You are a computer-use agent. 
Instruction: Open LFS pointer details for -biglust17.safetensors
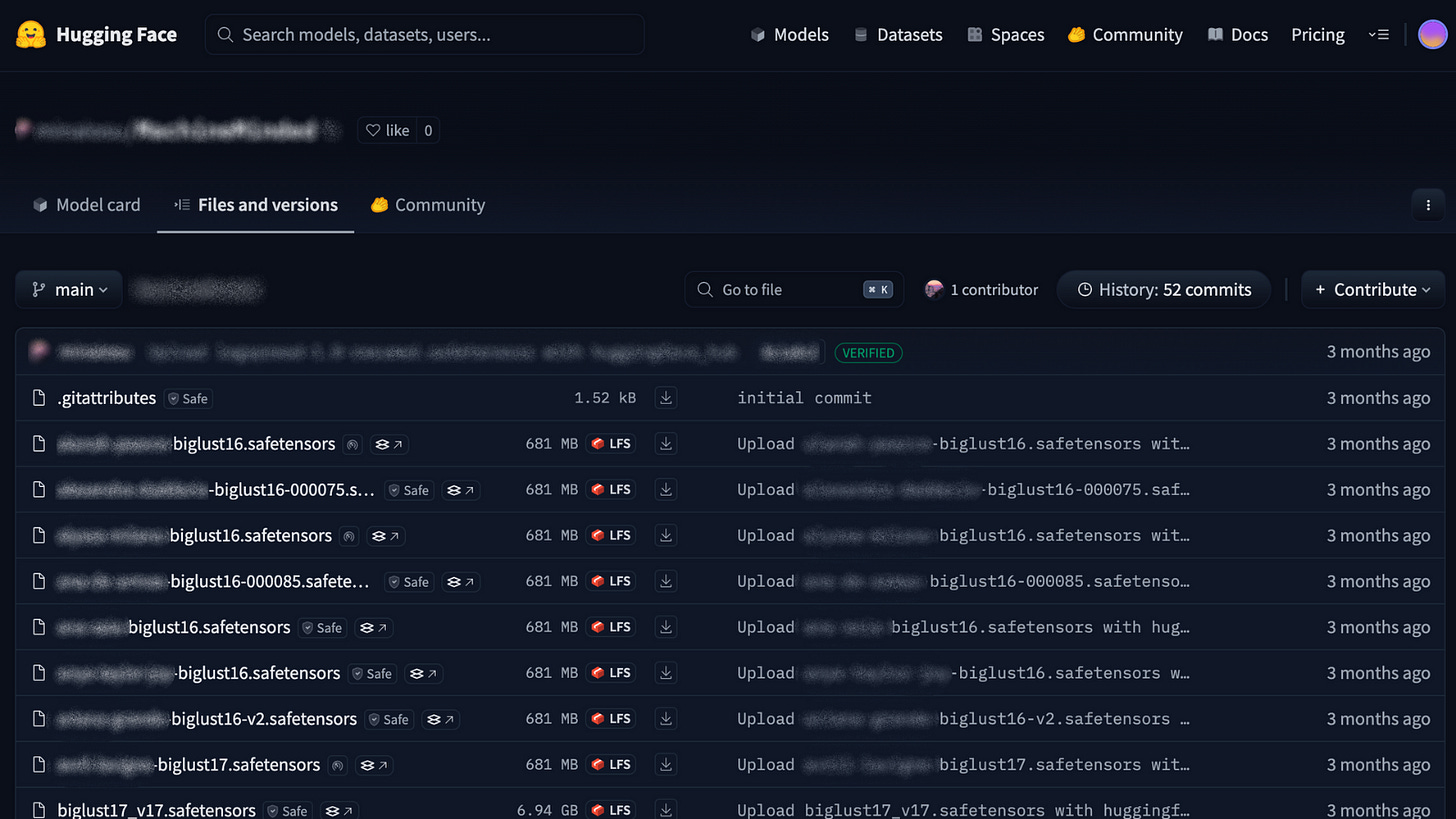pyautogui.click(x=373, y=765)
